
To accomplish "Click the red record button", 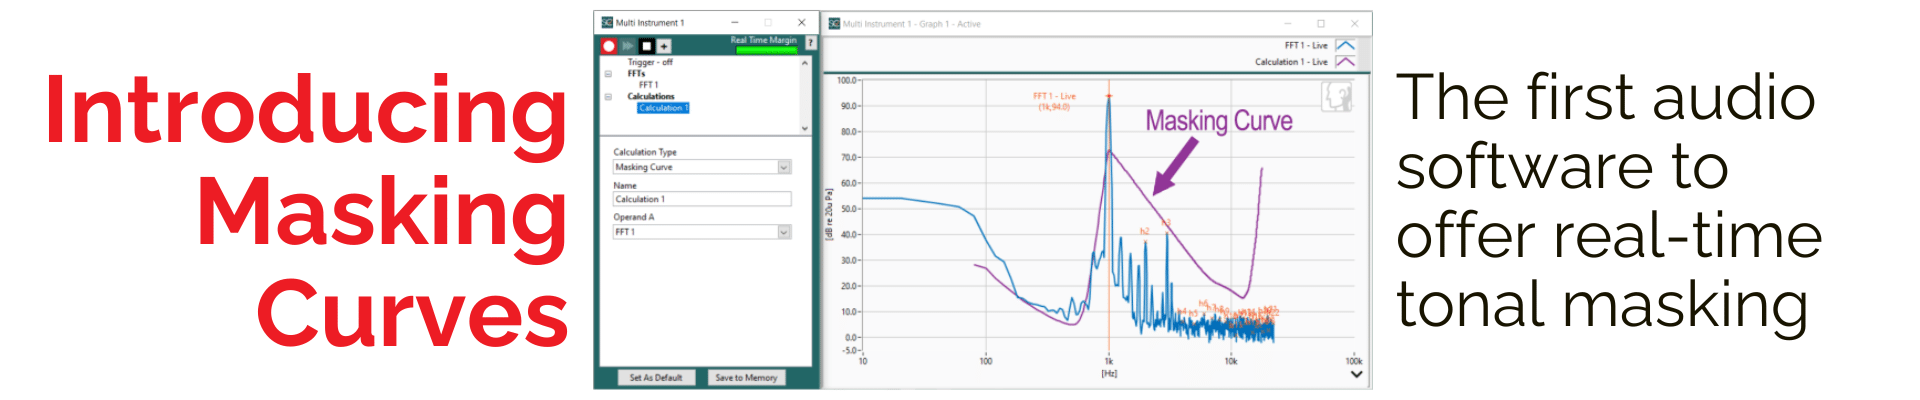I will 608,46.
